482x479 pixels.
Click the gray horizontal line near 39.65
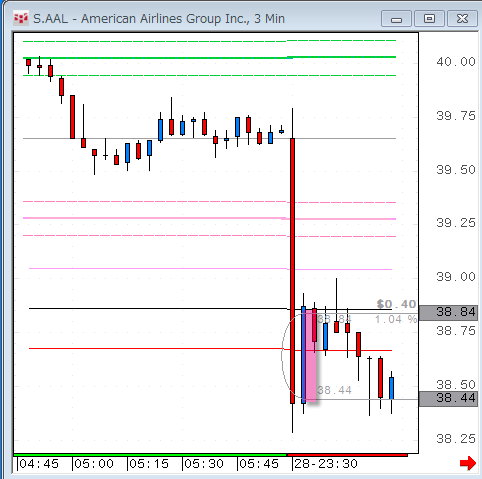209,138
